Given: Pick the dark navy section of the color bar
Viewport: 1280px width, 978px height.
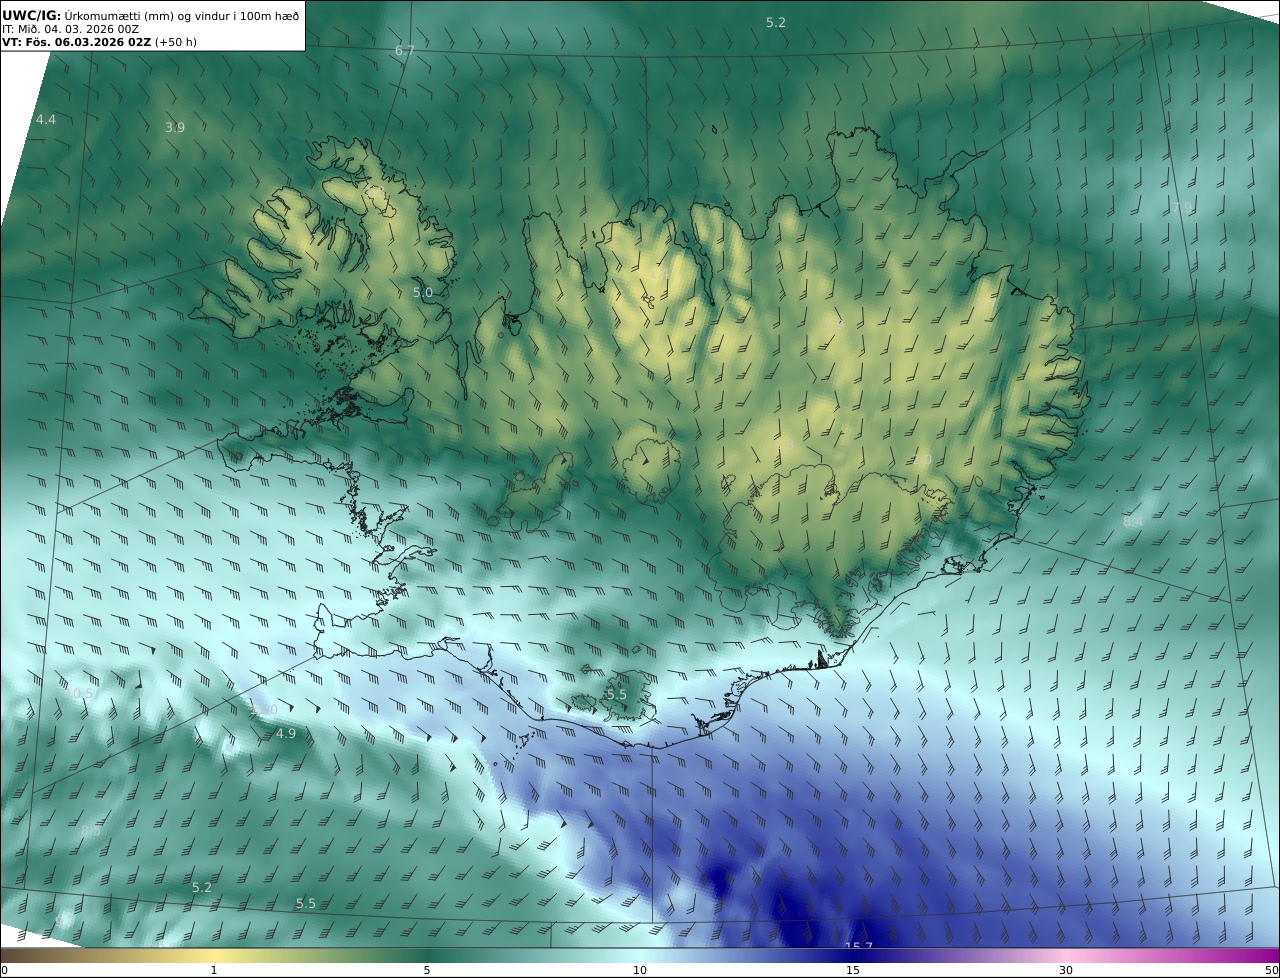Looking at the screenshot, I should [x=853, y=955].
